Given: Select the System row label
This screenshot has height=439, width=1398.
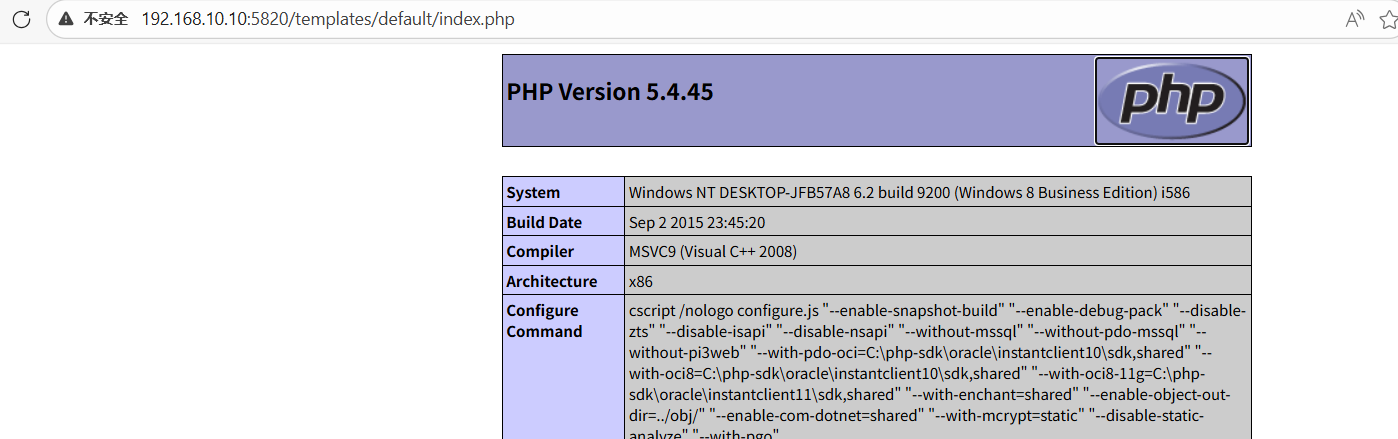Looking at the screenshot, I should click(x=533, y=193).
